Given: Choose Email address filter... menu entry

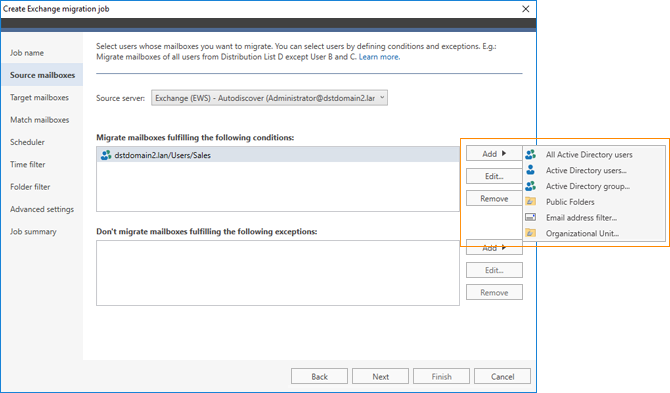Looking at the screenshot, I should point(594,217).
